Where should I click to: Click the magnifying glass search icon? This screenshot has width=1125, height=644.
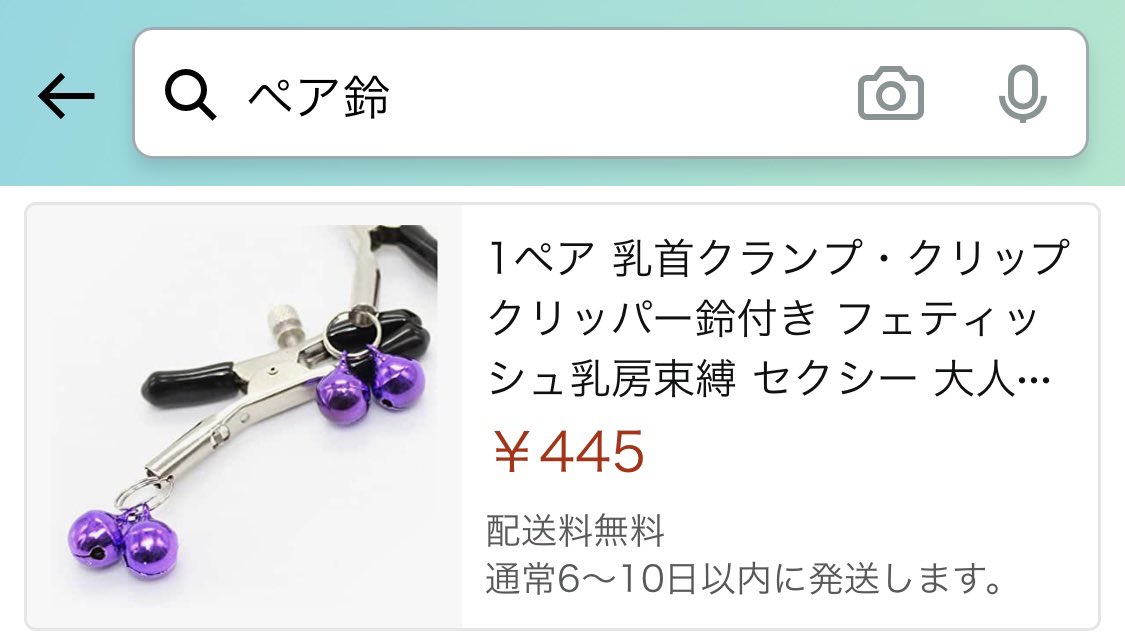[x=190, y=95]
